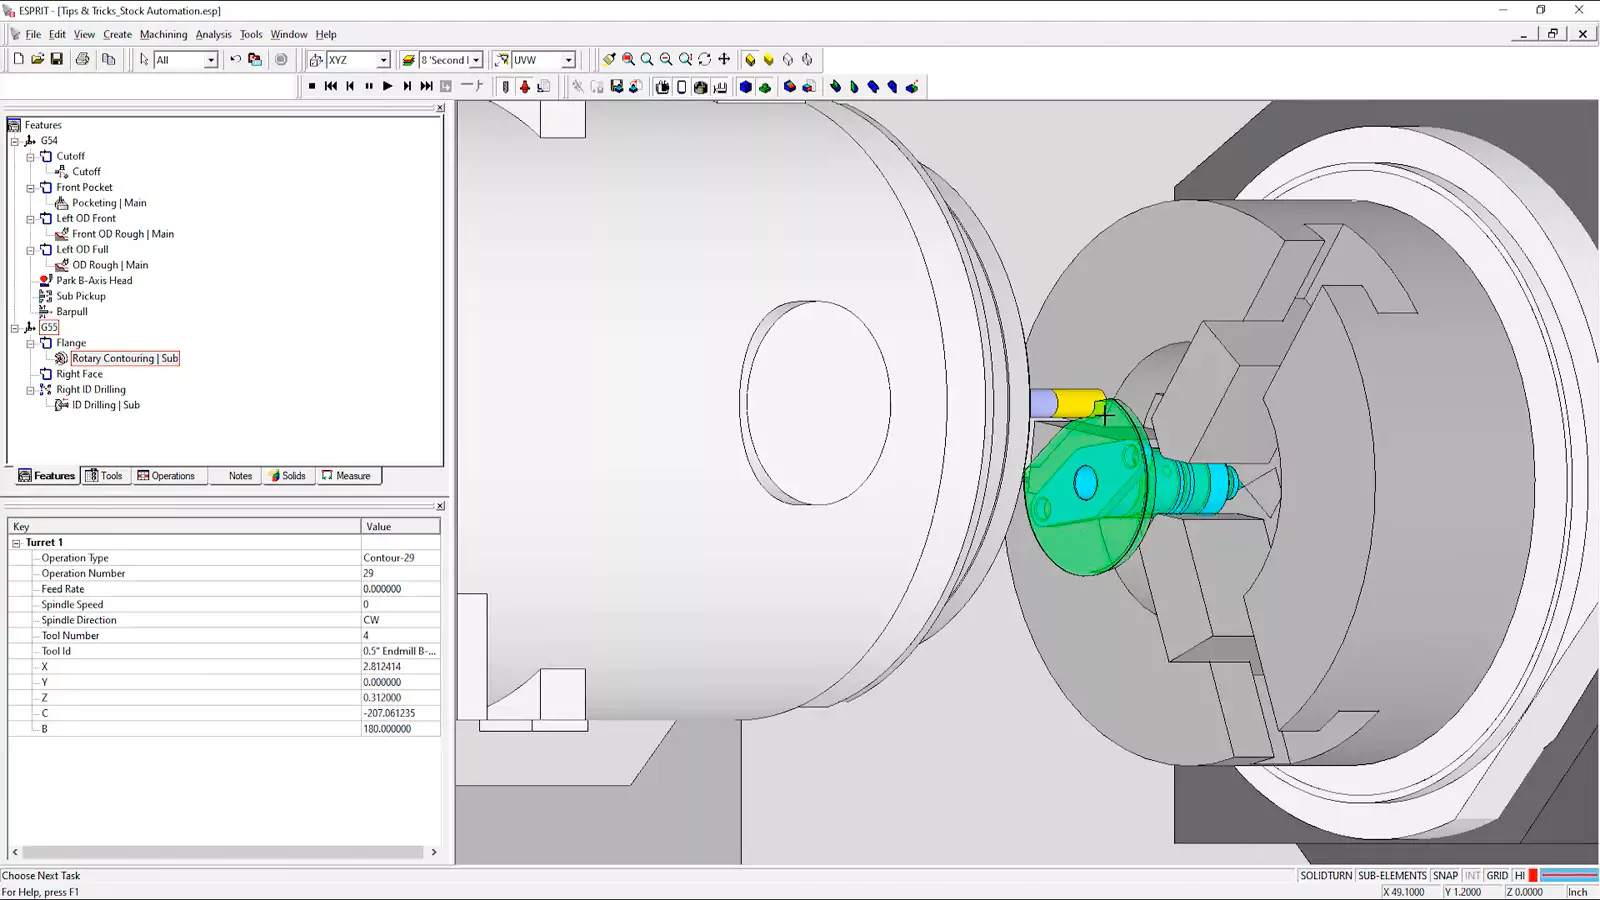The height and width of the screenshot is (900, 1600).
Task: Collapse the Front Pocket feature node
Action: pos(31,188)
